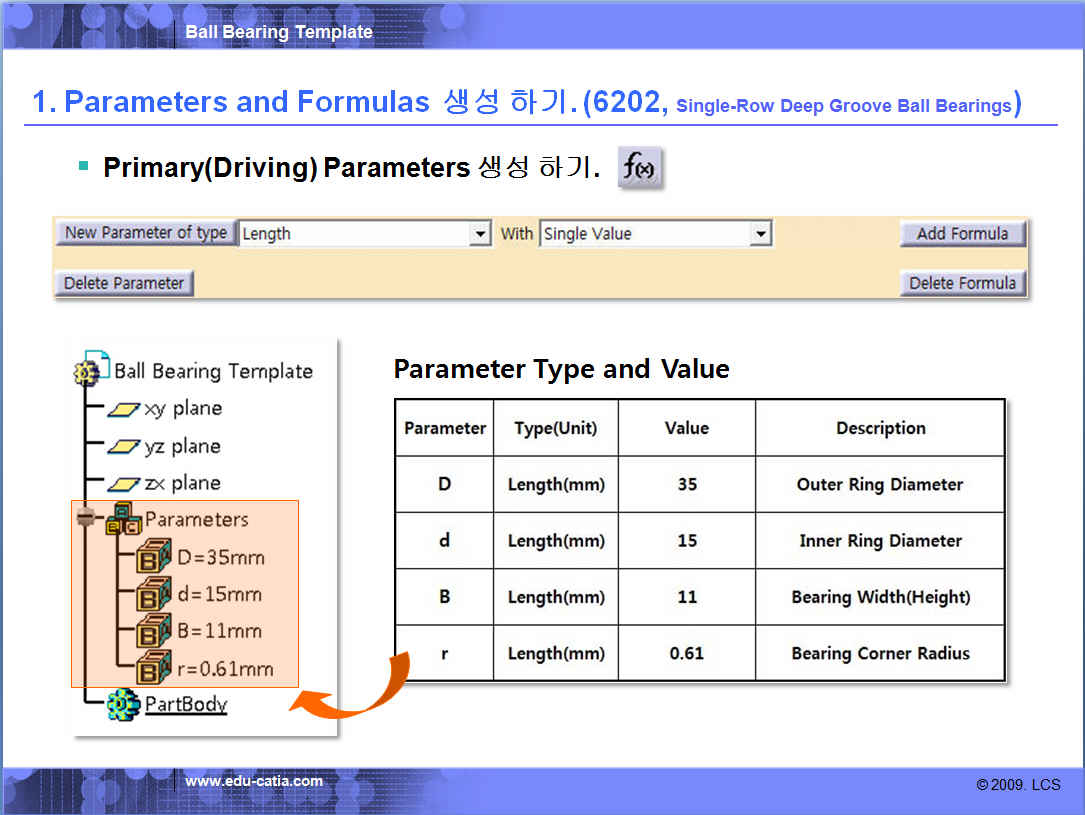Open the underlined PartBody label
The height and width of the screenshot is (815, 1085).
click(186, 704)
